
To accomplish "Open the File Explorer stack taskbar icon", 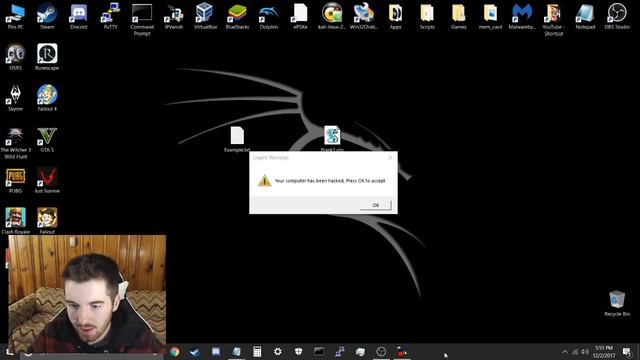I will pos(360,351).
